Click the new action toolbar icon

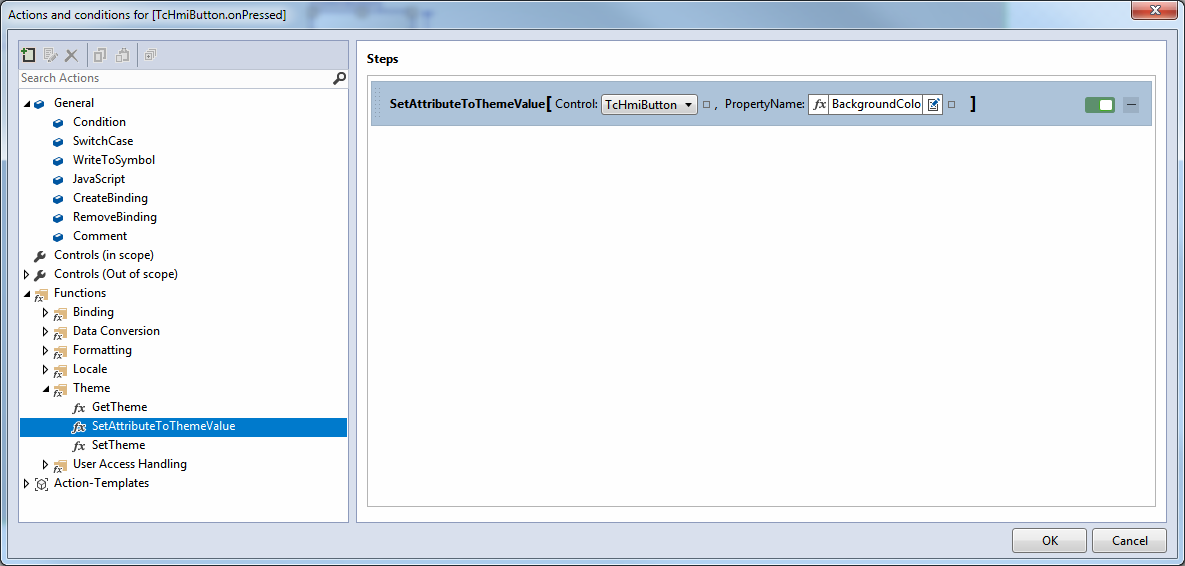click(29, 55)
